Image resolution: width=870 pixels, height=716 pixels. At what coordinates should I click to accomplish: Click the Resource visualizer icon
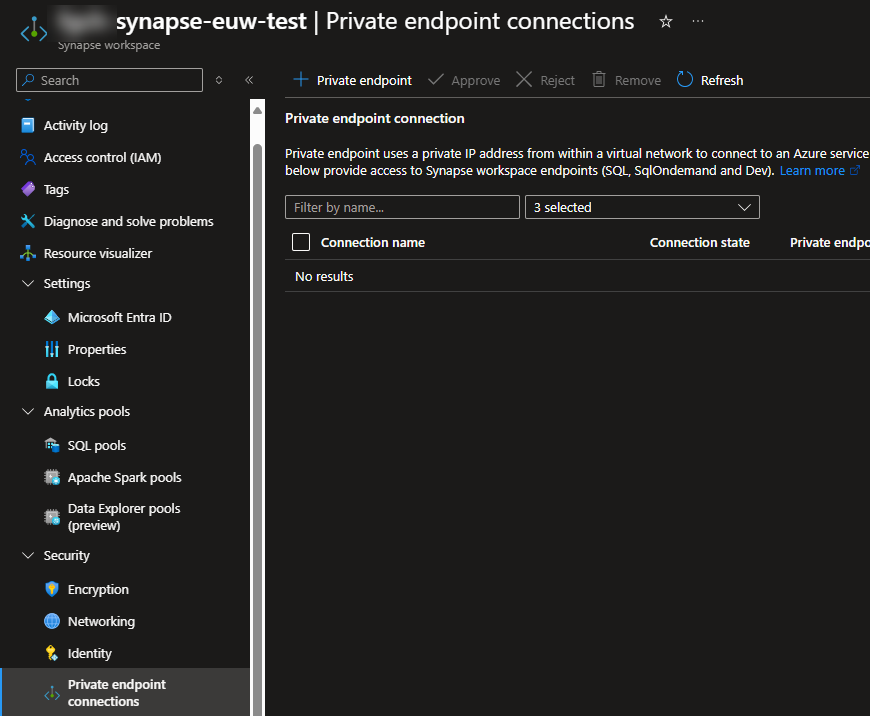pyautogui.click(x=28, y=253)
